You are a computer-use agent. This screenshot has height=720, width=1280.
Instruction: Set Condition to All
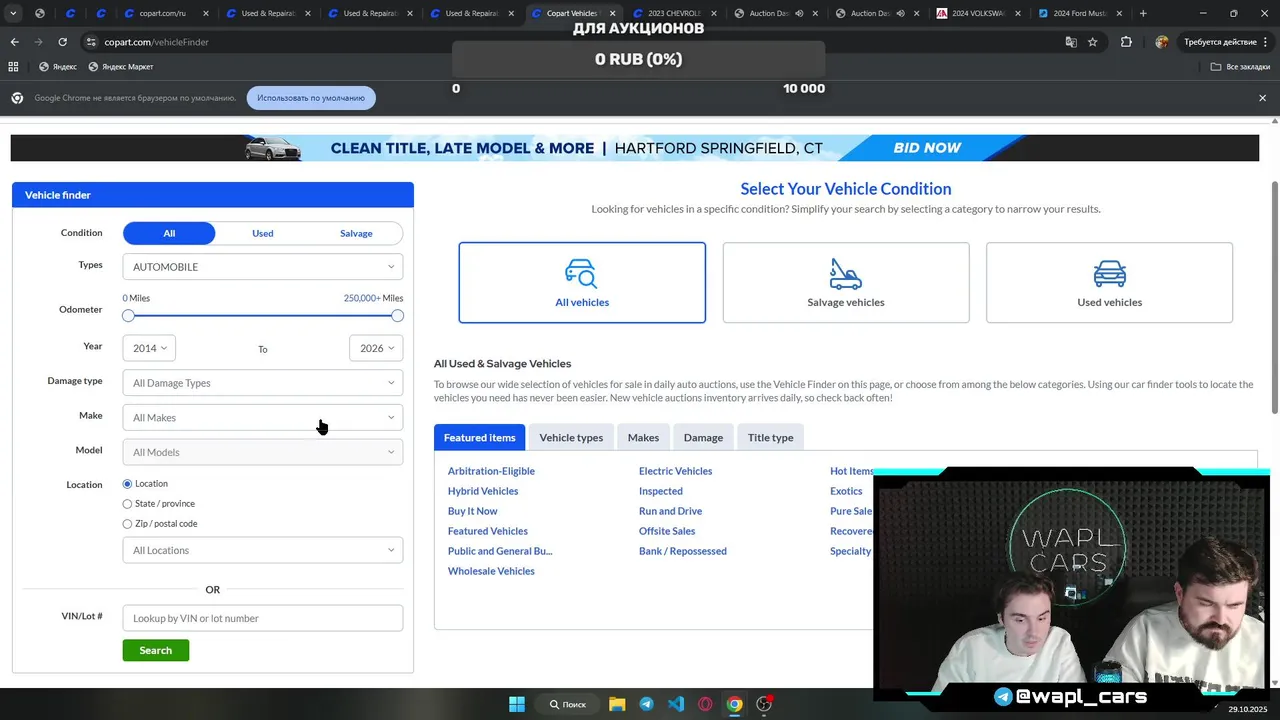point(169,233)
